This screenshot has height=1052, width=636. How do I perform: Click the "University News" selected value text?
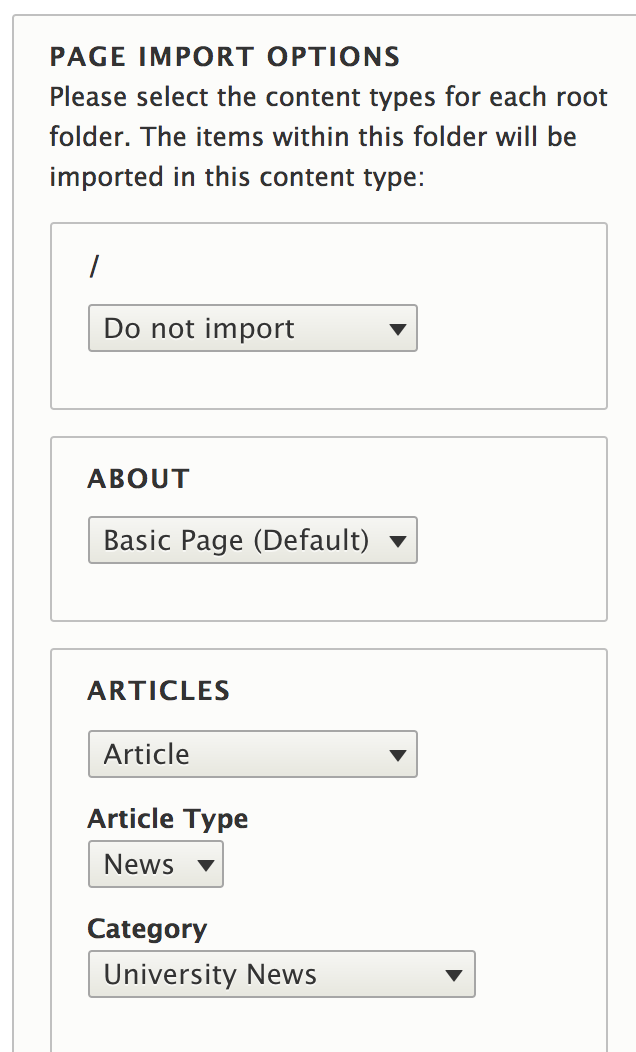tap(210, 975)
